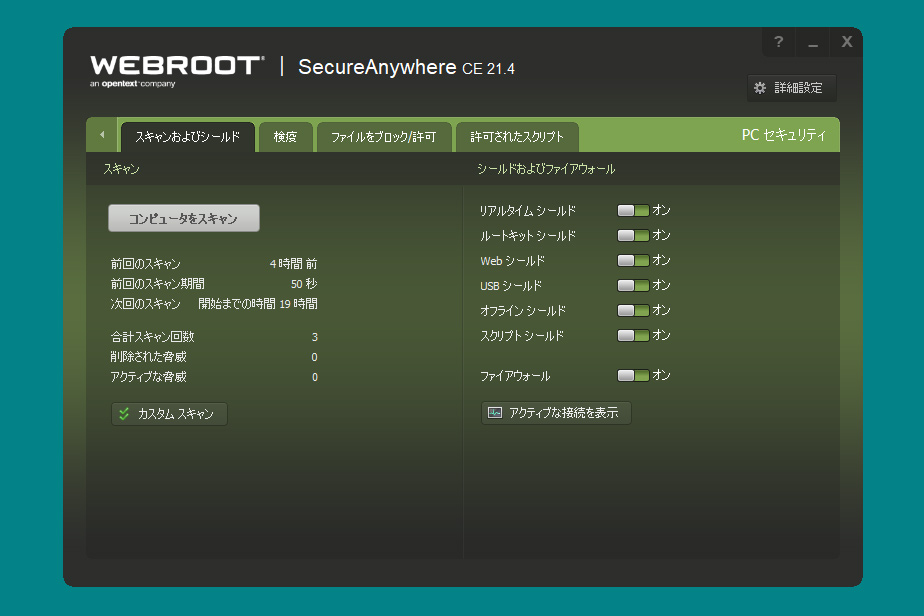This screenshot has width=924, height=616.
Task: Open the help question mark icon
Action: tap(778, 42)
